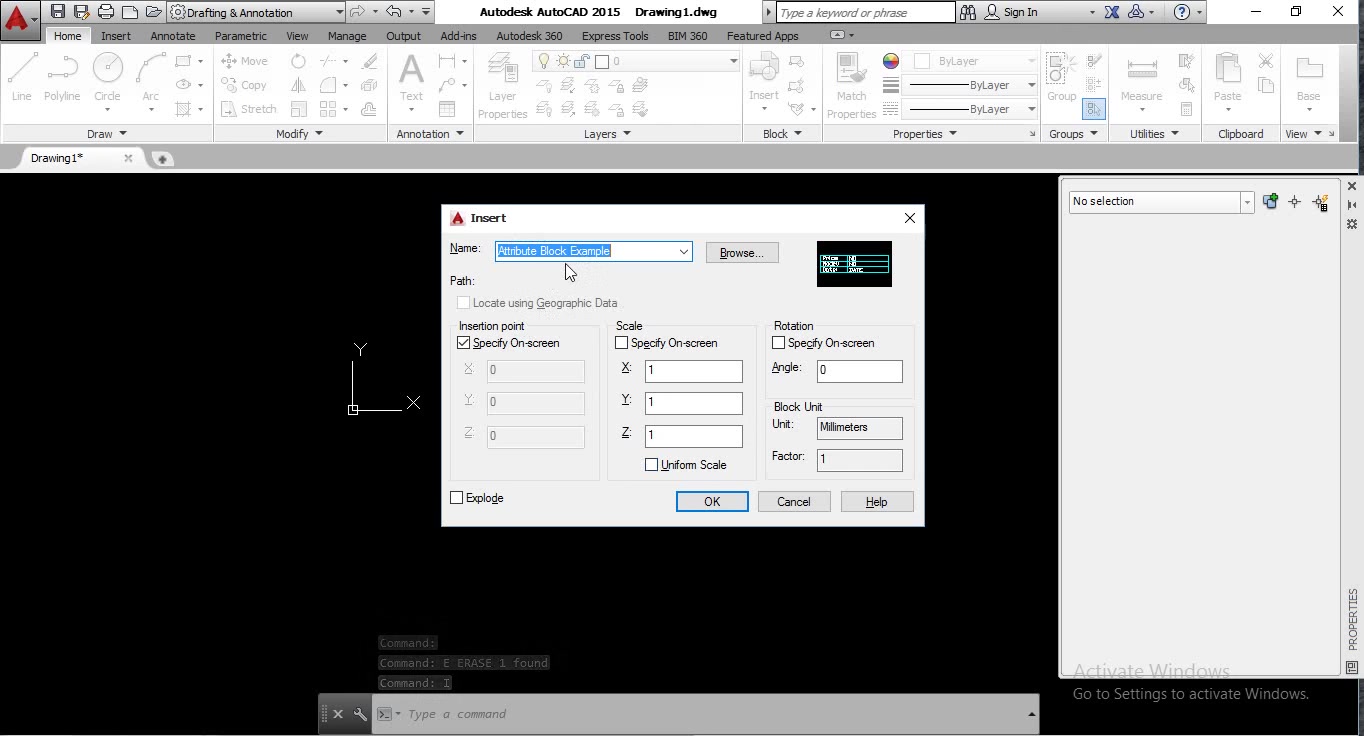Select the Circle tool
The width and height of the screenshot is (1364, 736).
[x=107, y=78]
